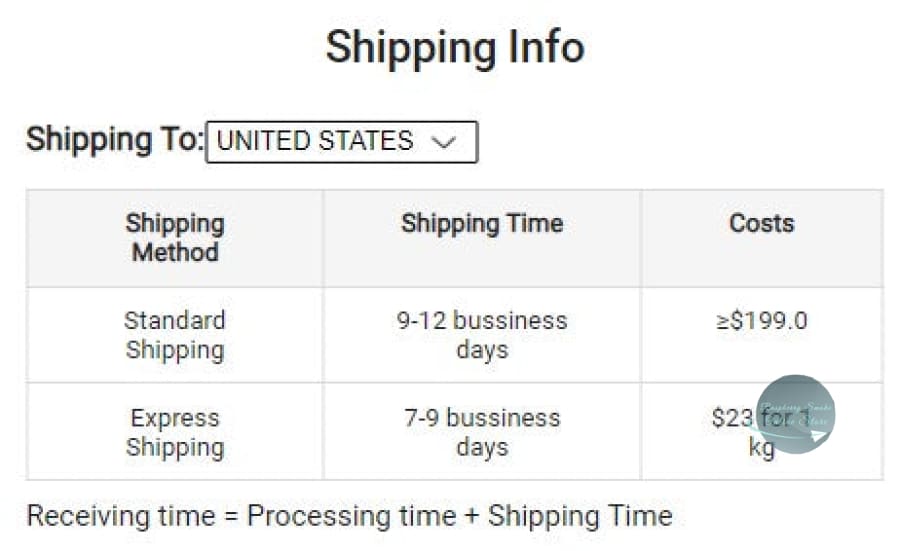This screenshot has height=551, width=900.
Task: Click the equals sign in the formula
Action: tap(231, 517)
